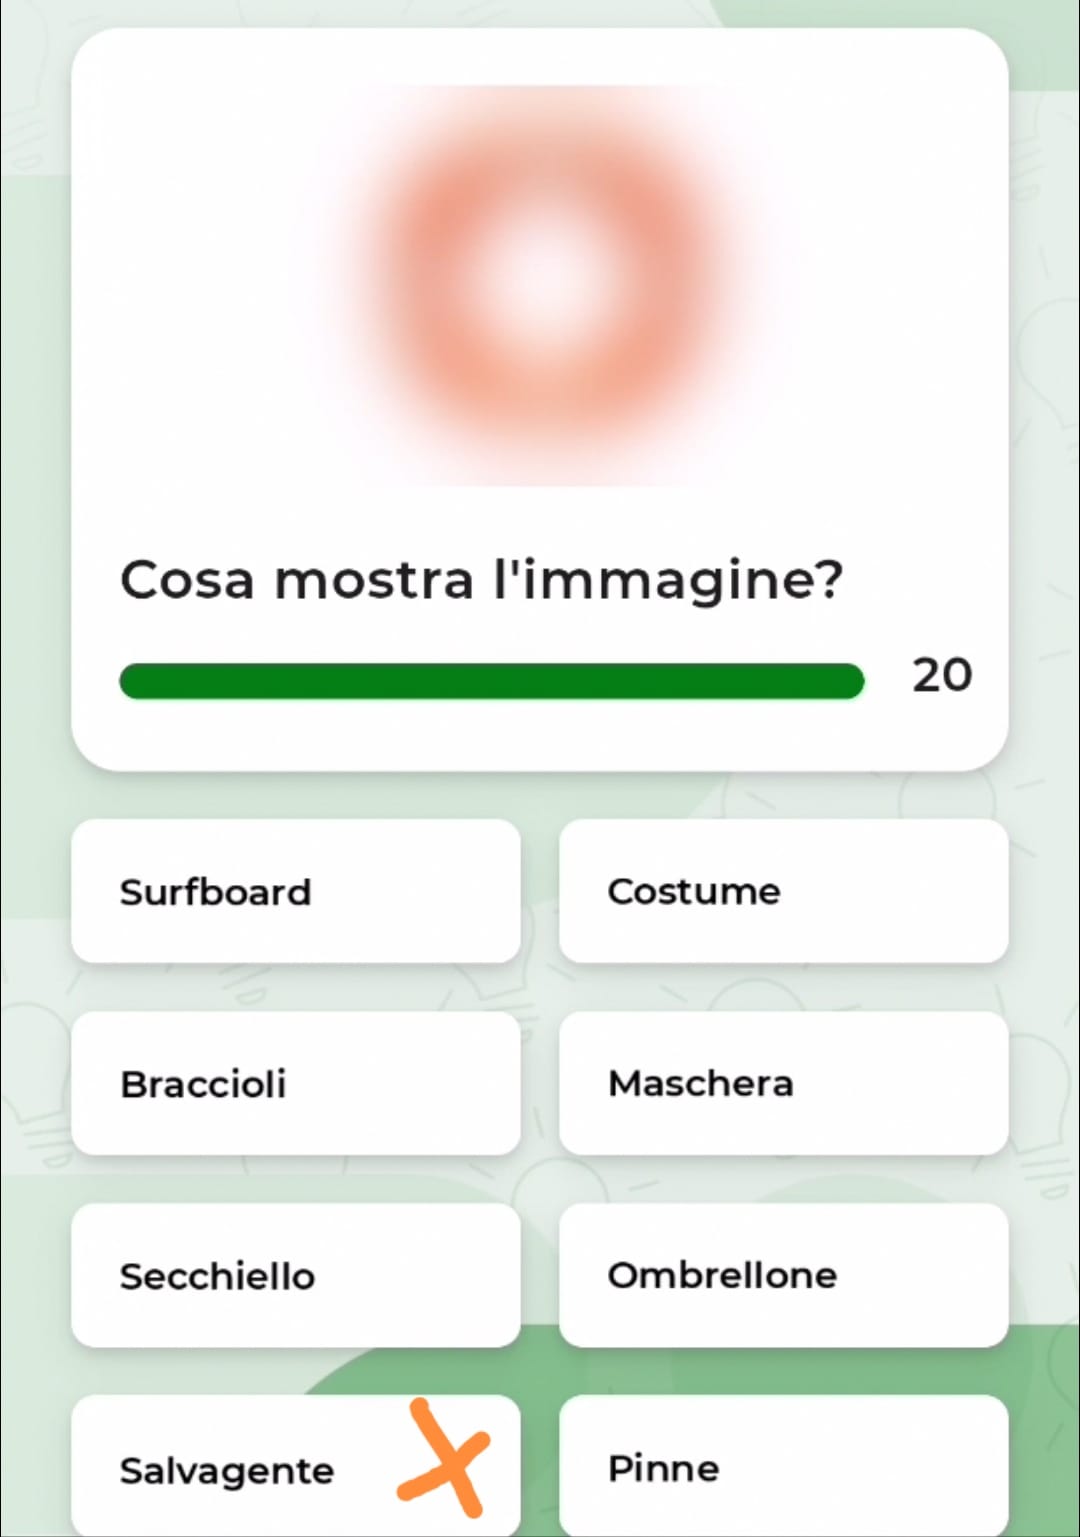Click the question text "Cosa mostra l'immagine?"
The image size is (1080, 1537).
click(x=481, y=580)
